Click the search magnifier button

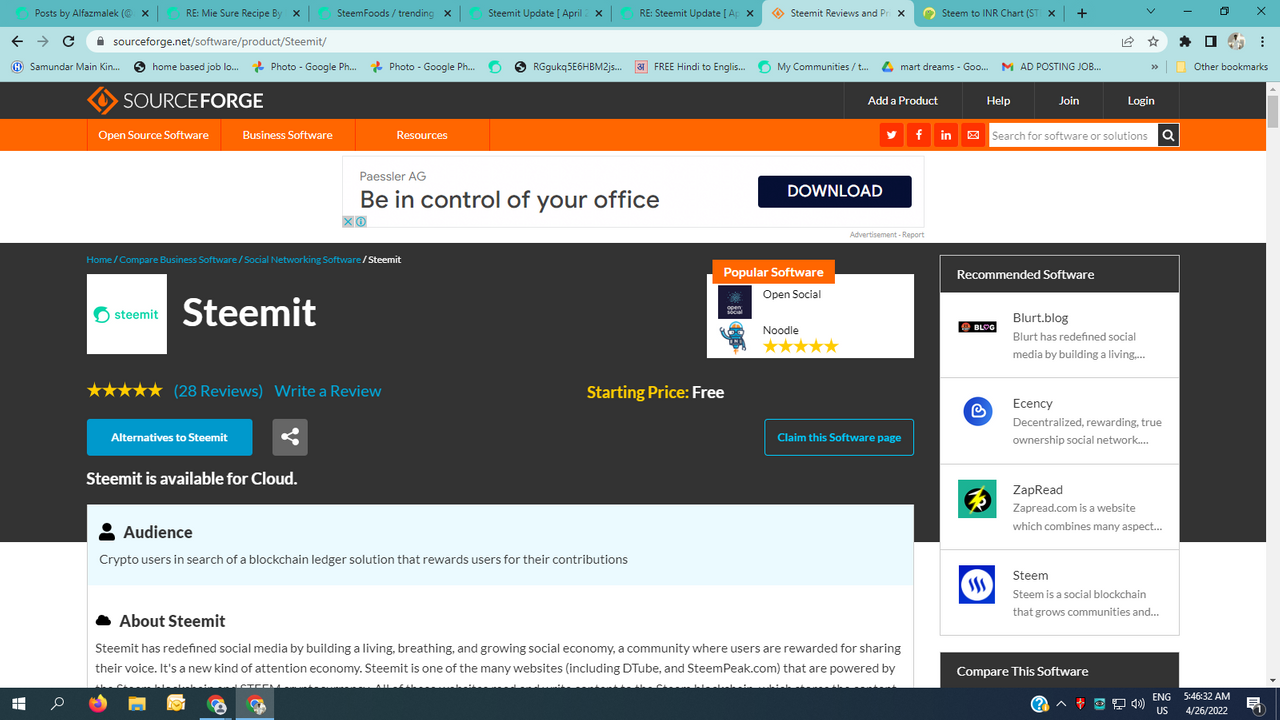click(1168, 135)
